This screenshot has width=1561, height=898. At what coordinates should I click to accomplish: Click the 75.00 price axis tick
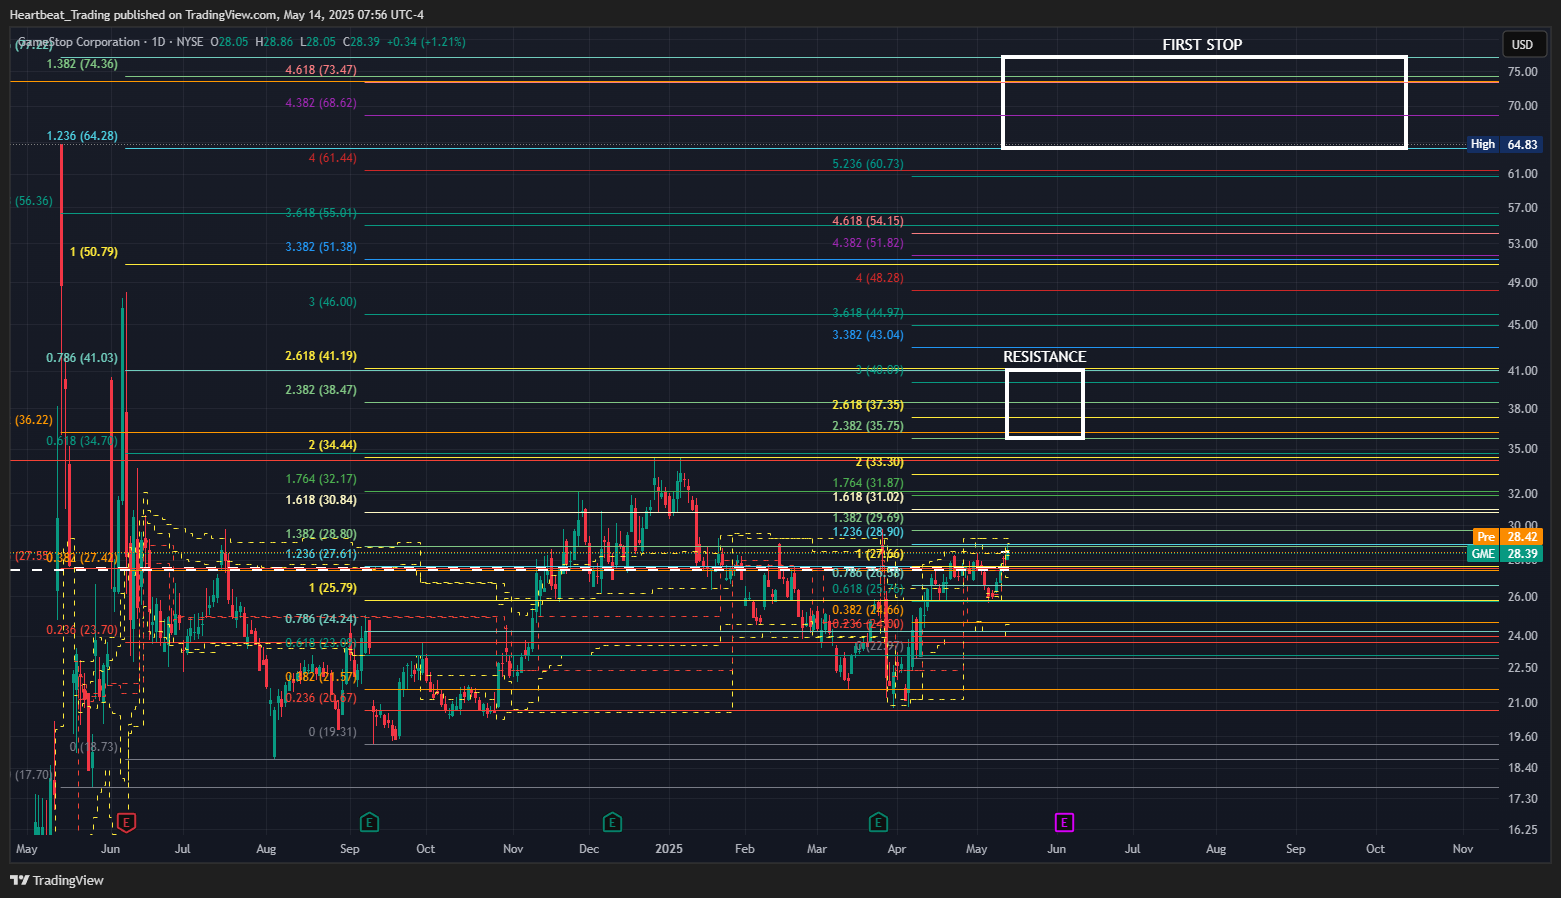[1522, 72]
